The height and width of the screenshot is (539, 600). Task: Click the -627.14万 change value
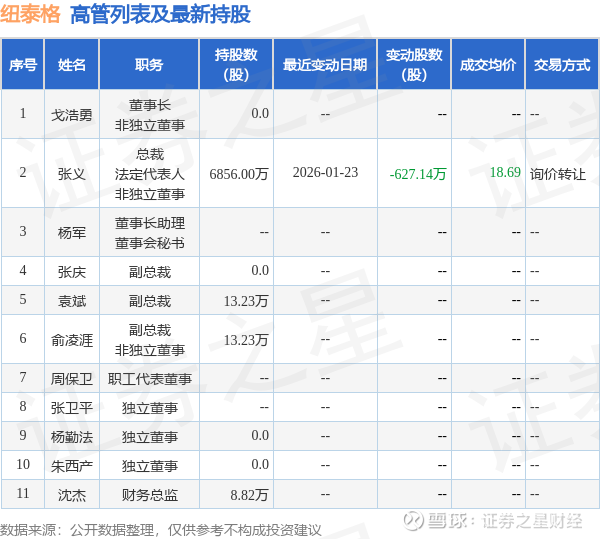(418, 174)
